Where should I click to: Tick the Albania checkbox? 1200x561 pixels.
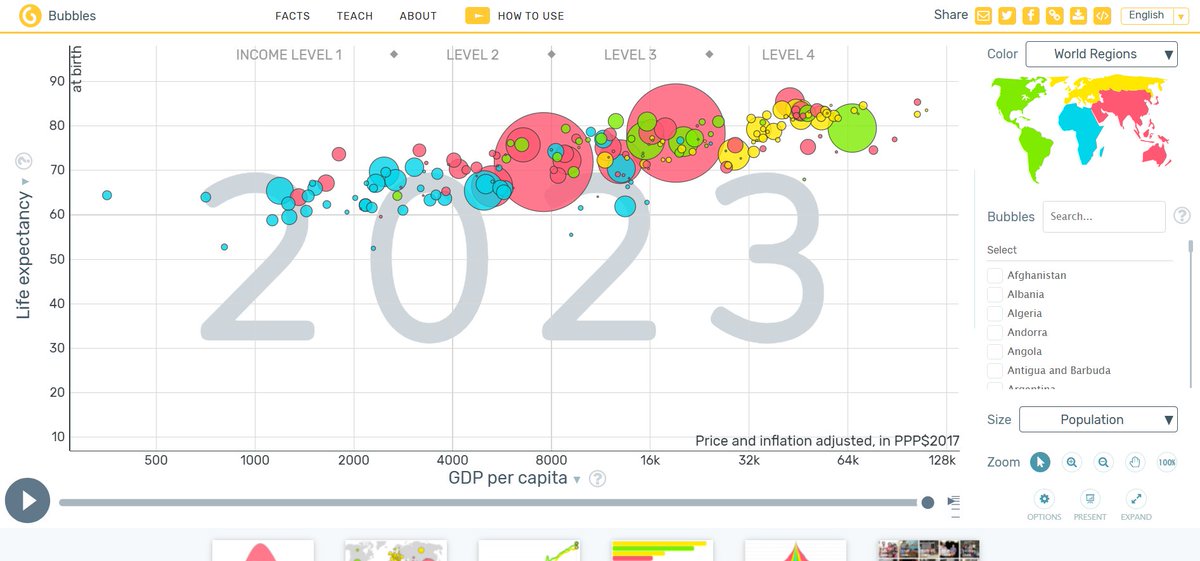(x=994, y=294)
